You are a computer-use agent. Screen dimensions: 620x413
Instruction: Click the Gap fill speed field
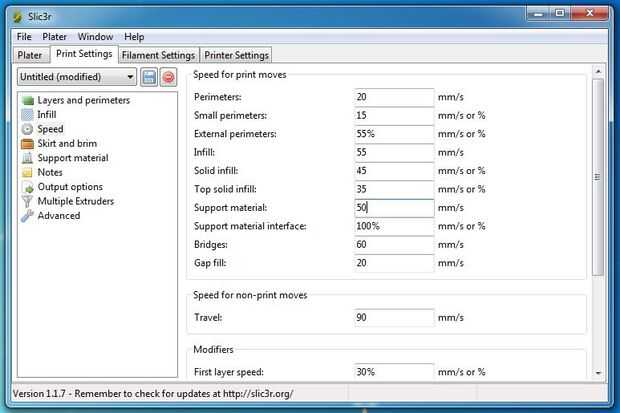[394, 263]
